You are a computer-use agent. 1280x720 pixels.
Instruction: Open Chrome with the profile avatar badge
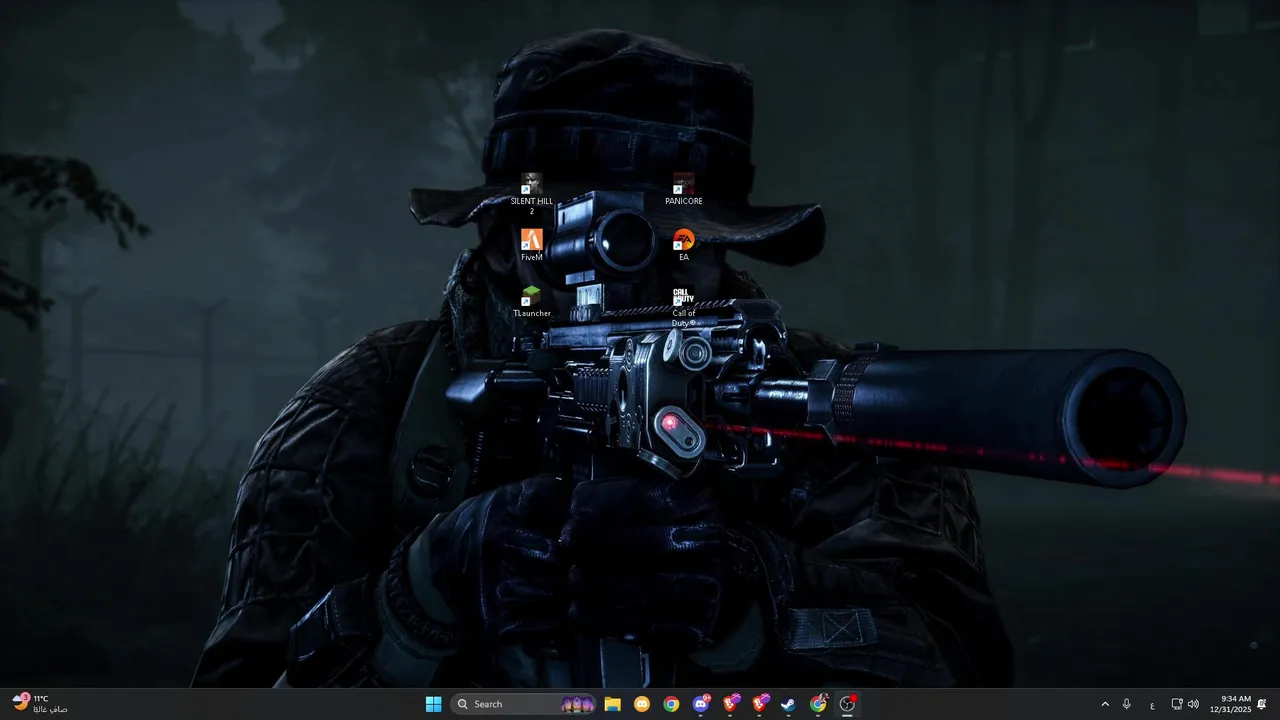click(x=818, y=704)
